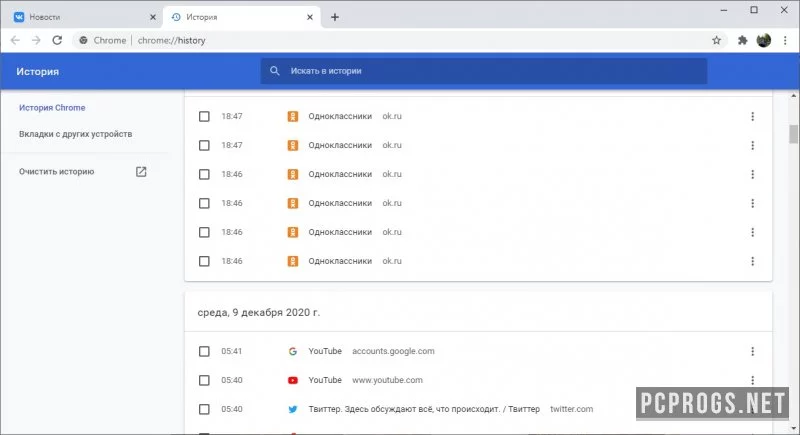This screenshot has width=800, height=435.
Task: Open the Extensions puzzle icon
Action: click(x=742, y=40)
